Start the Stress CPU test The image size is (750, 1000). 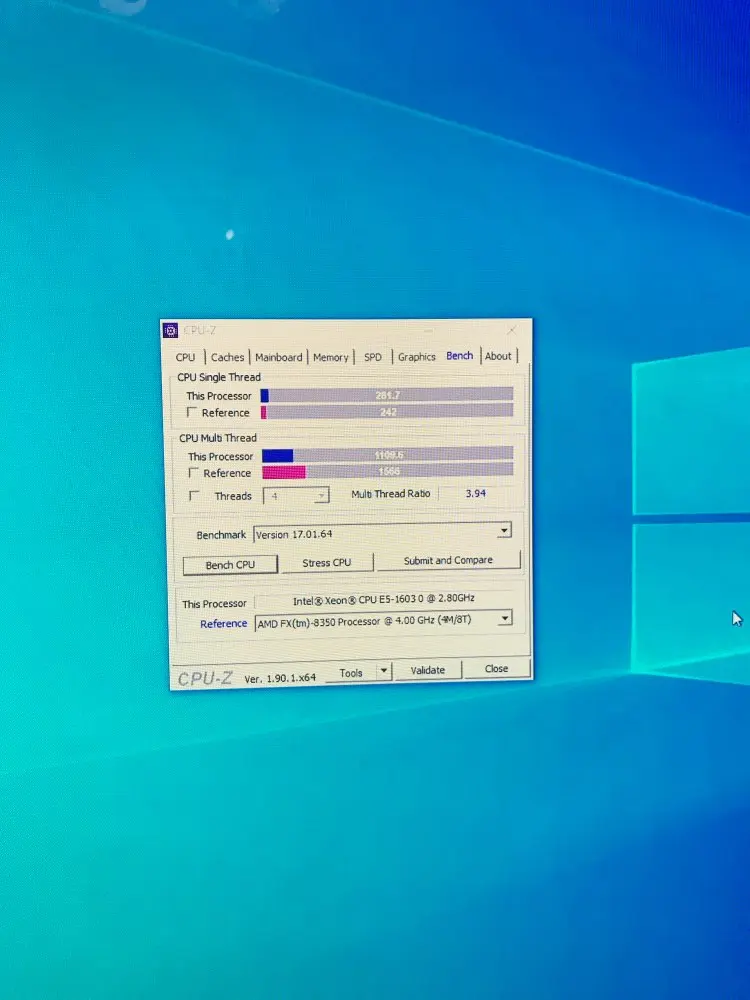click(327, 562)
